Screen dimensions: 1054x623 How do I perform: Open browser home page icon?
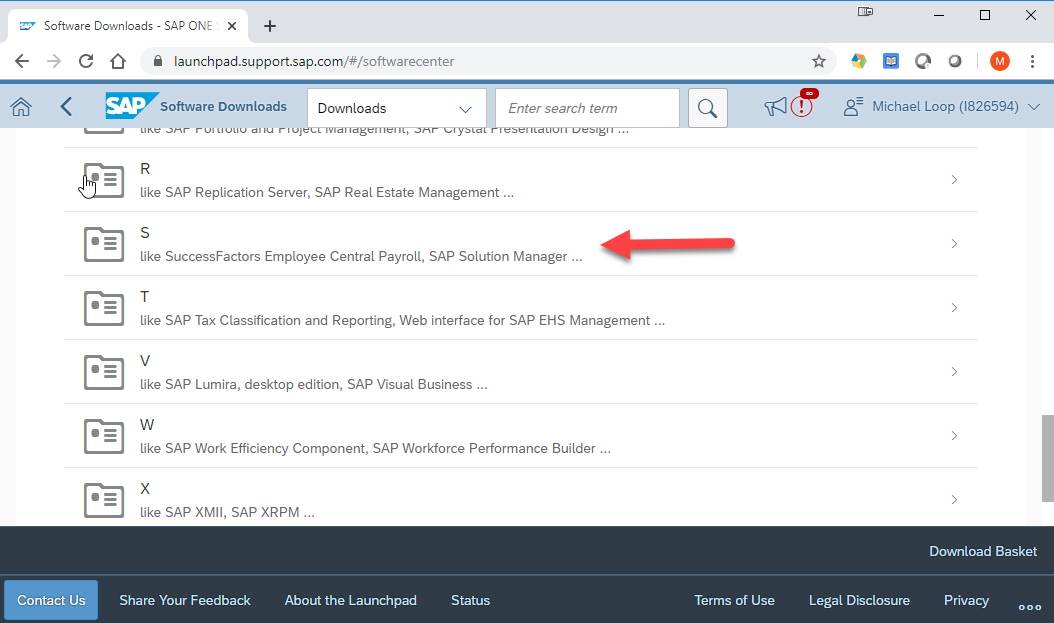[x=118, y=61]
